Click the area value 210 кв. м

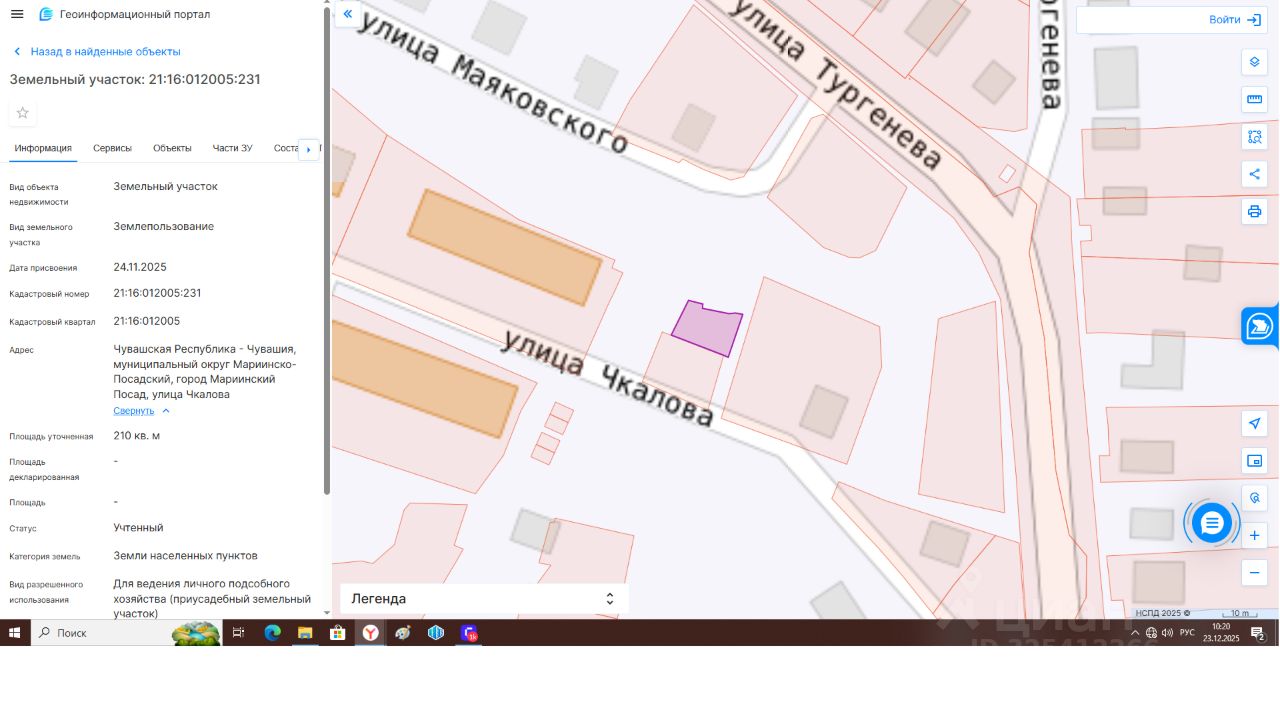pyautogui.click(x=137, y=436)
